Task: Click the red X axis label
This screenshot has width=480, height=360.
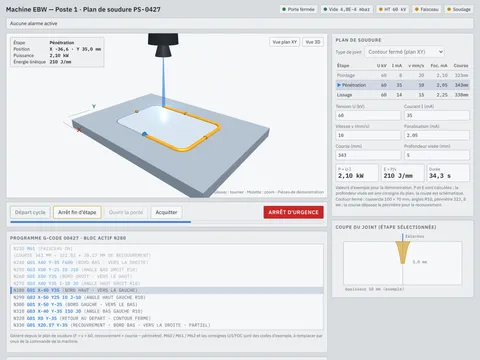Action: pyautogui.click(x=79, y=130)
